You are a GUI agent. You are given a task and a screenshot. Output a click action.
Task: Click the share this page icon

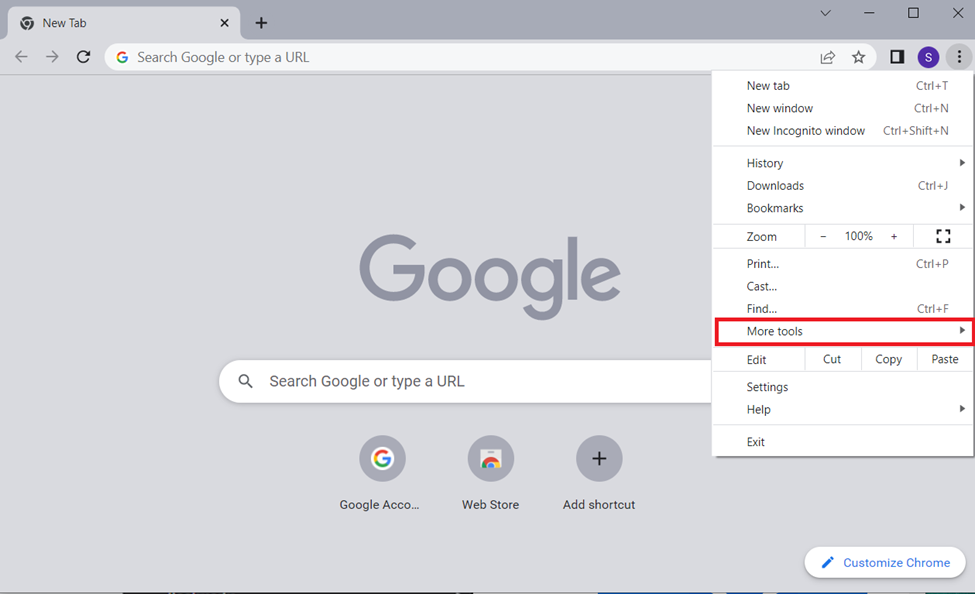click(x=828, y=57)
